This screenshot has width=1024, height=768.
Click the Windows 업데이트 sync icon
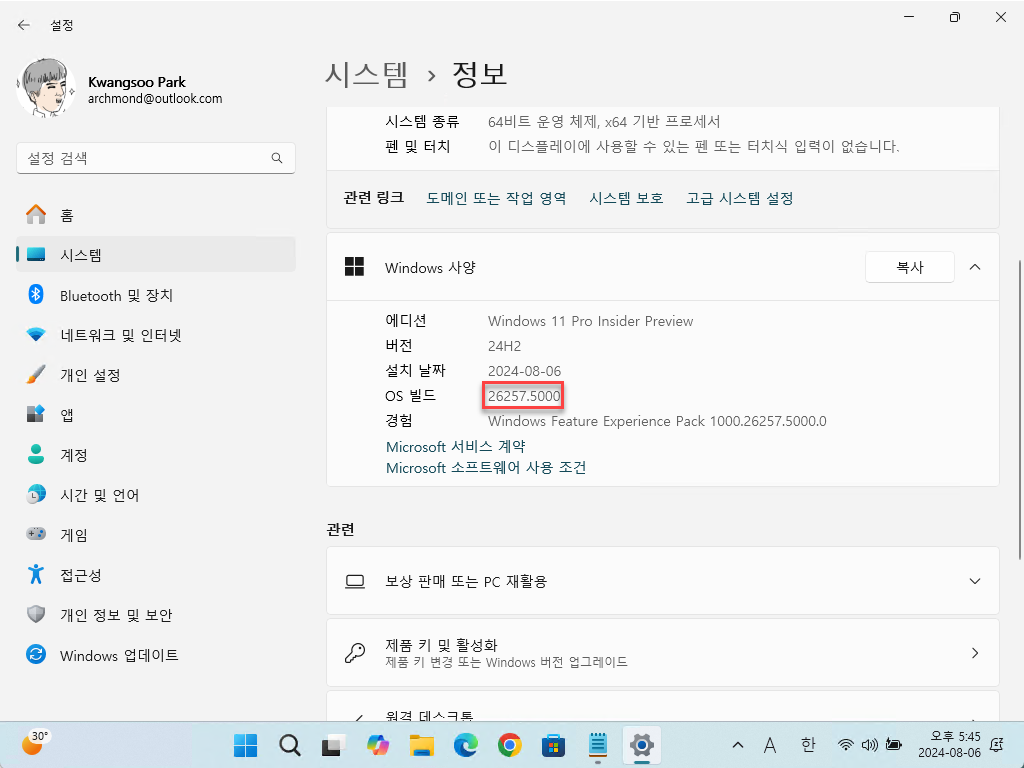(36, 654)
